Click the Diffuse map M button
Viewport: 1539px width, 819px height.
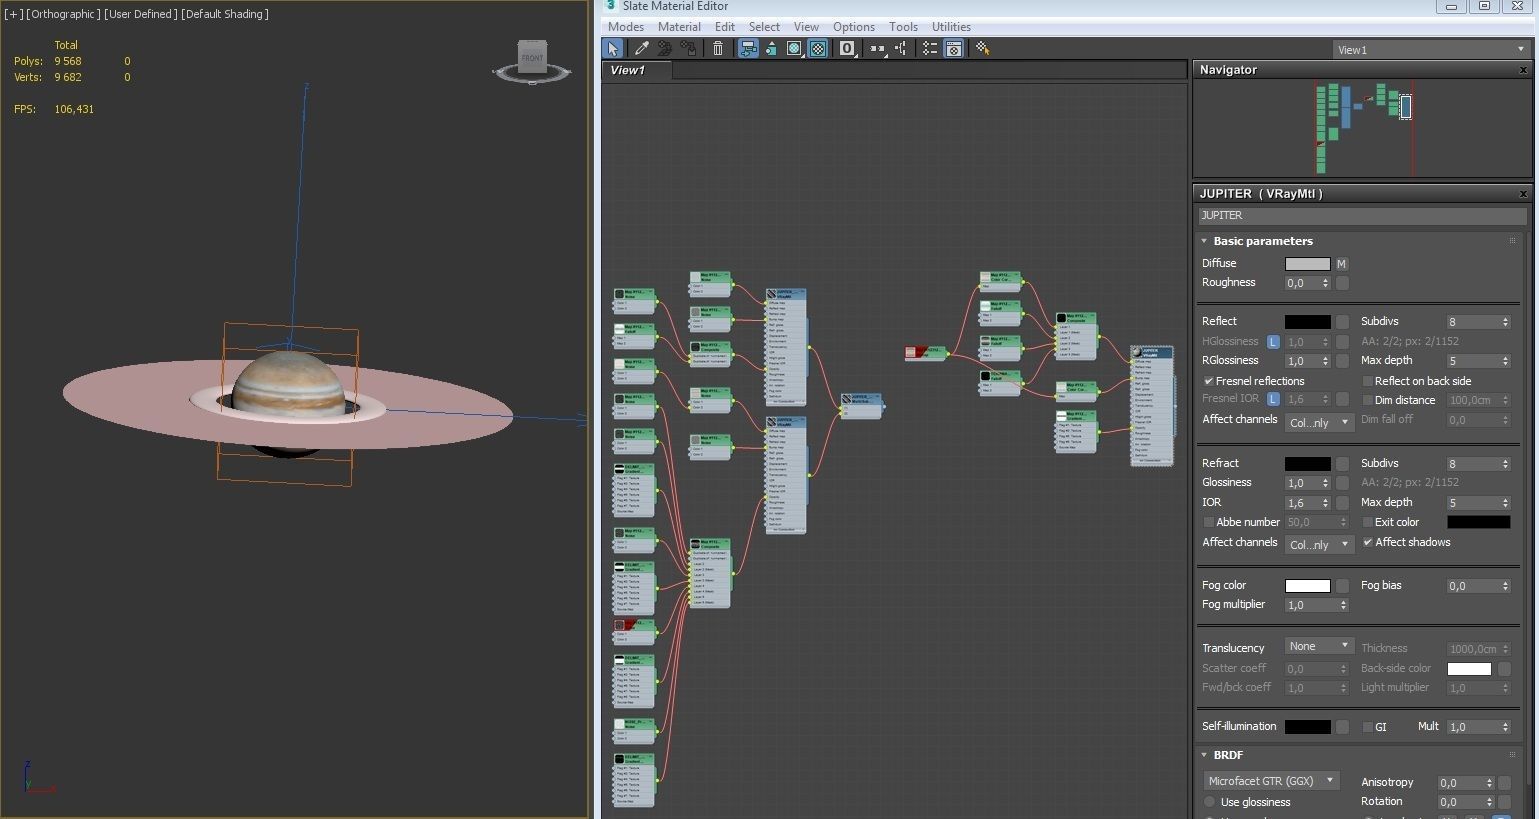point(1341,264)
